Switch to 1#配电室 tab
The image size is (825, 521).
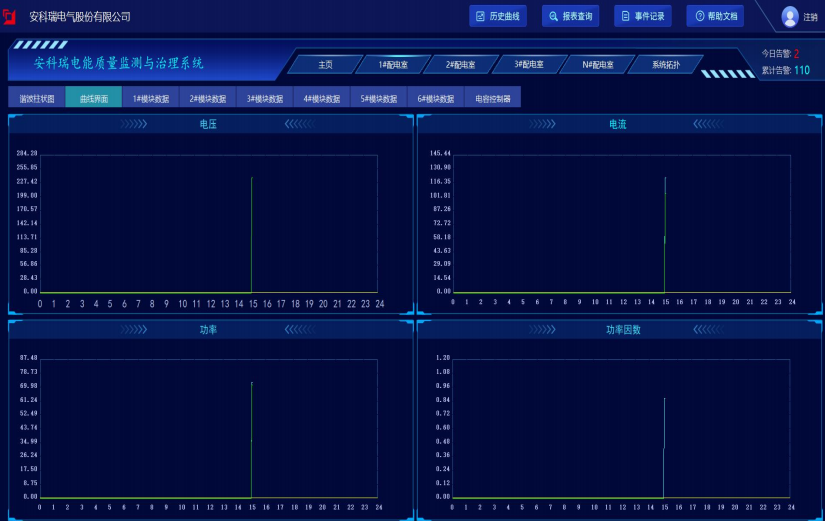click(393, 64)
